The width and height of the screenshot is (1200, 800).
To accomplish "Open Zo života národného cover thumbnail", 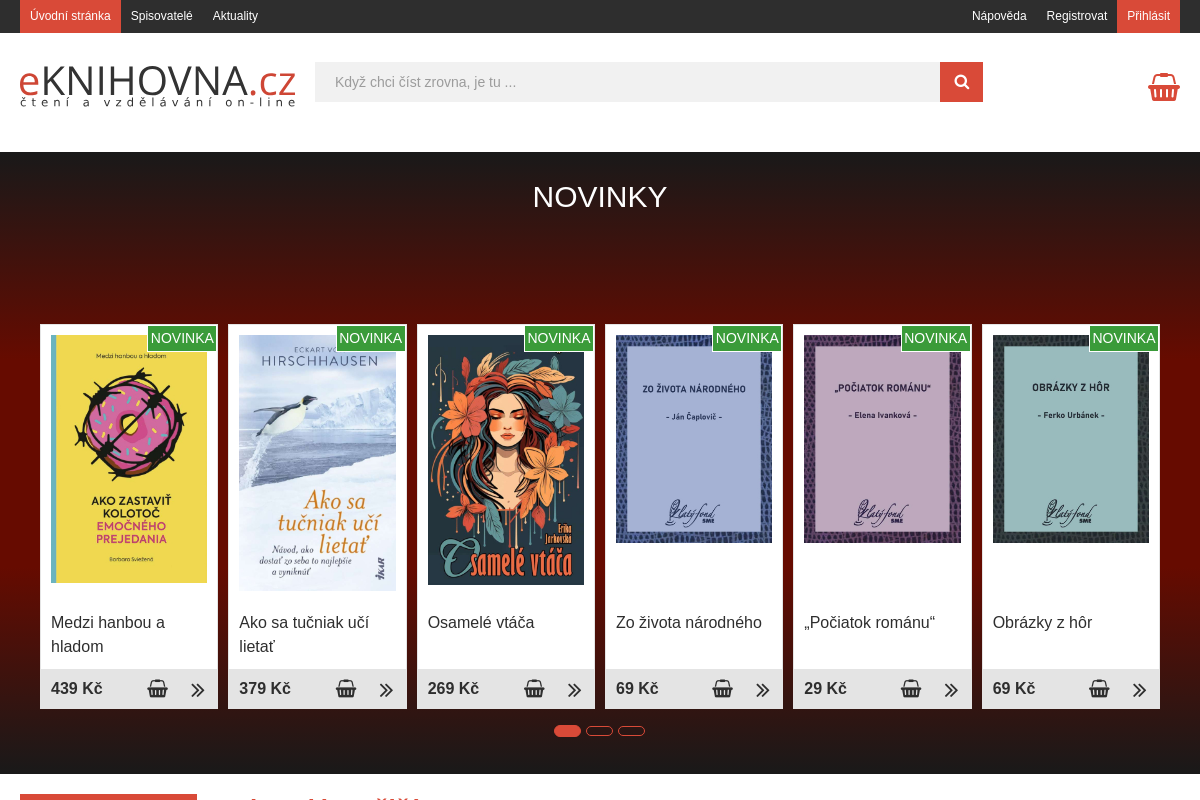I will 694,439.
